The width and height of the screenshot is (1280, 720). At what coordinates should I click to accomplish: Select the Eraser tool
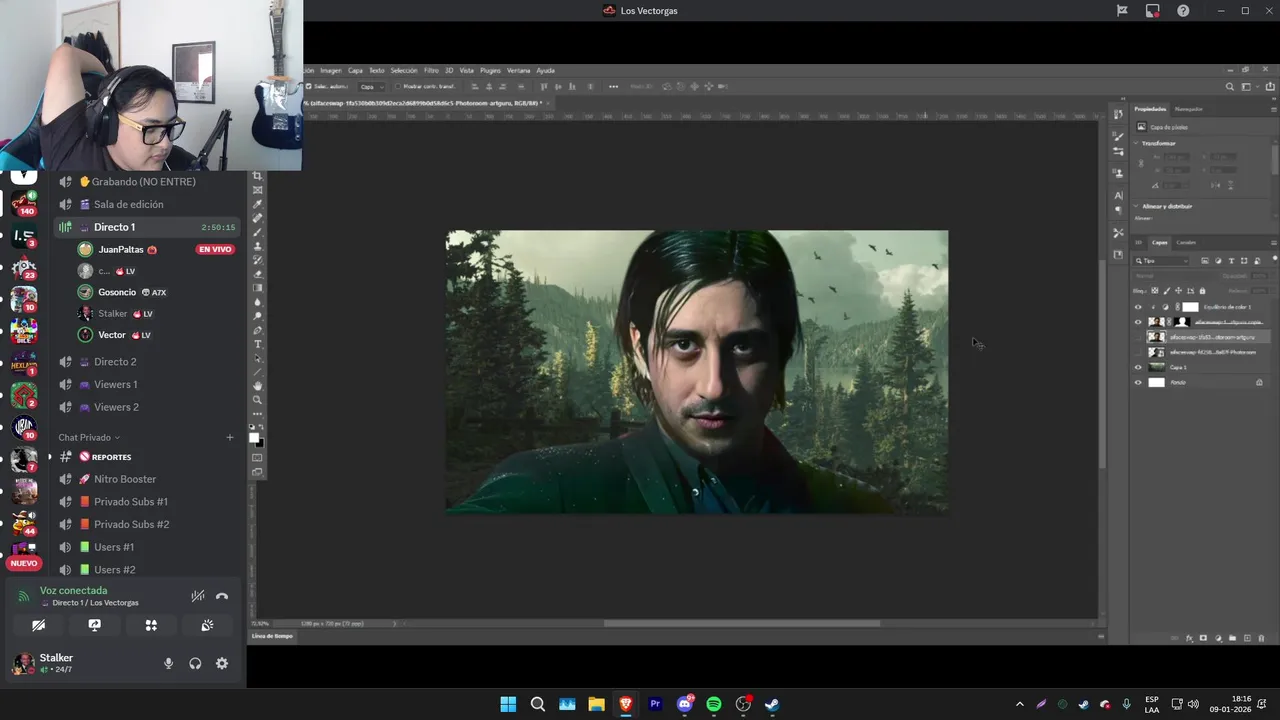point(257,274)
